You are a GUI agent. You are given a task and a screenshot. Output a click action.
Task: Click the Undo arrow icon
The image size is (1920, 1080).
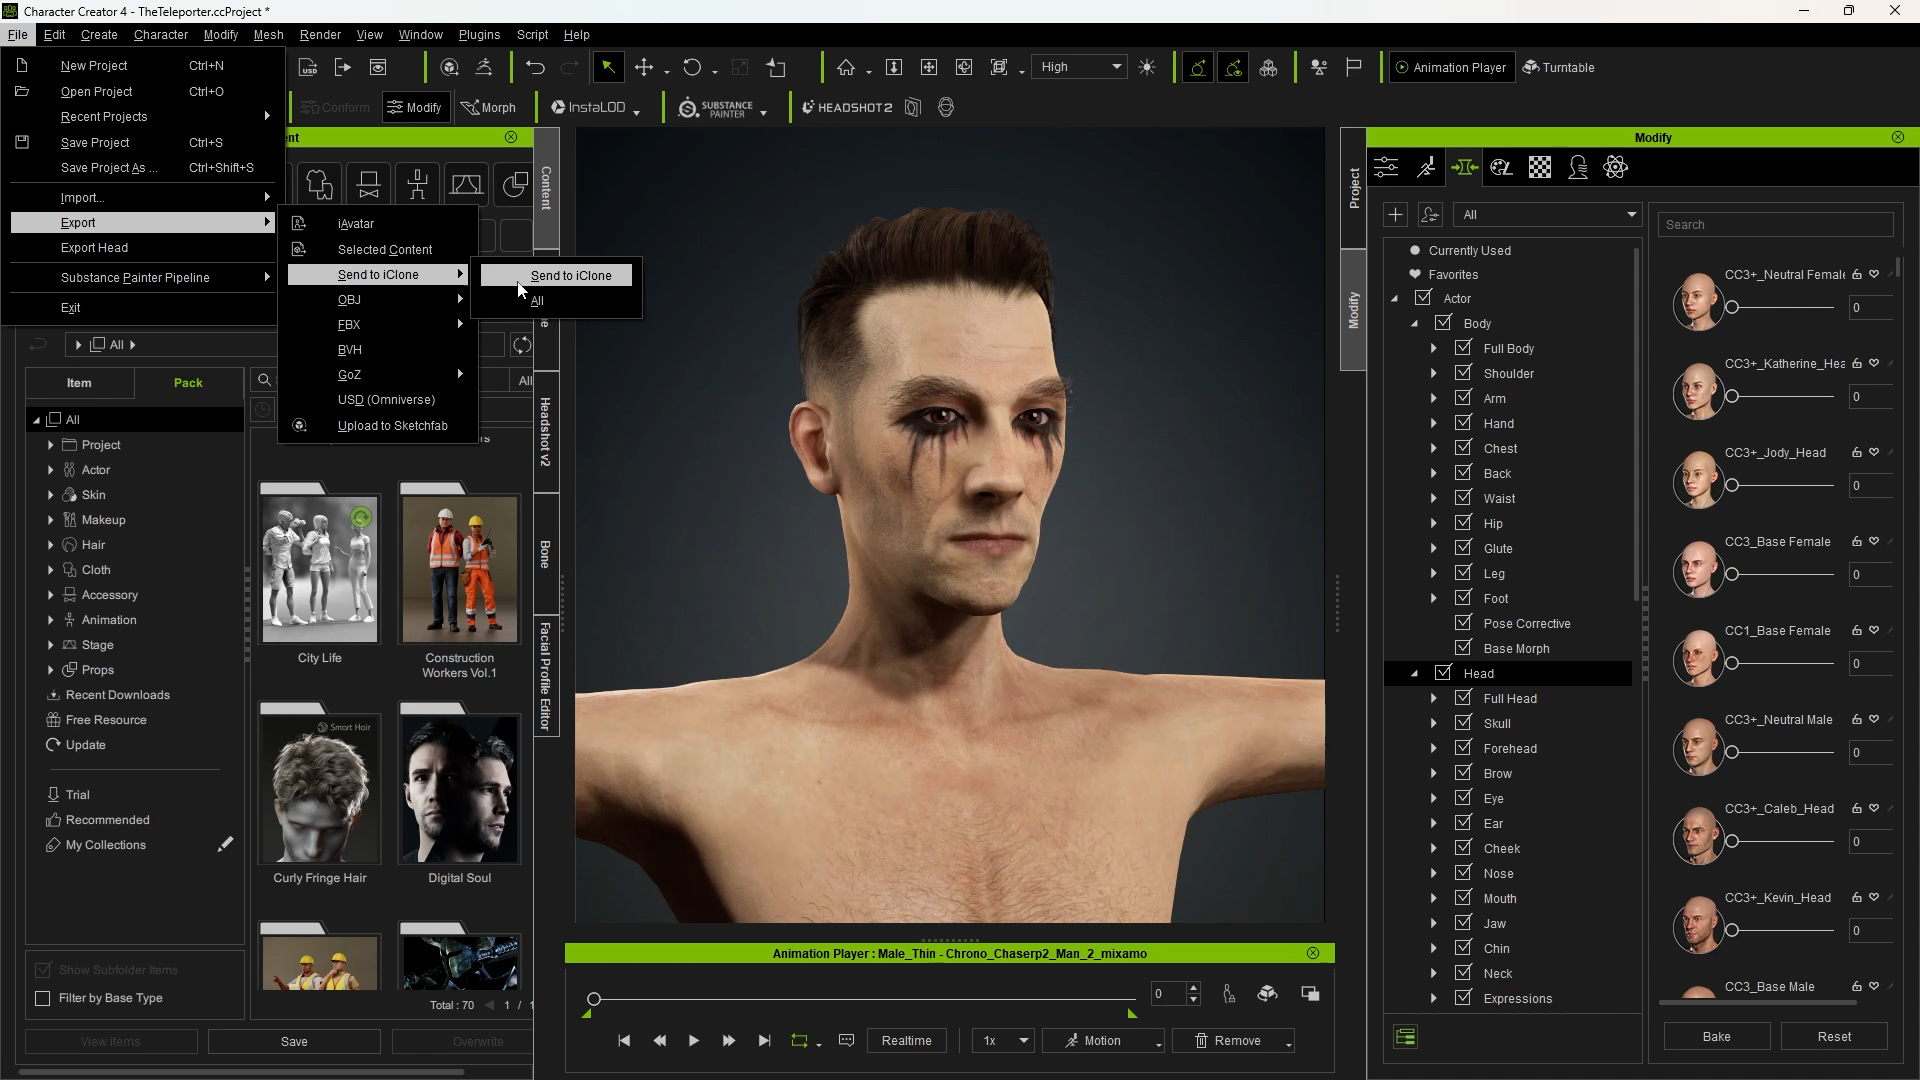(x=535, y=67)
